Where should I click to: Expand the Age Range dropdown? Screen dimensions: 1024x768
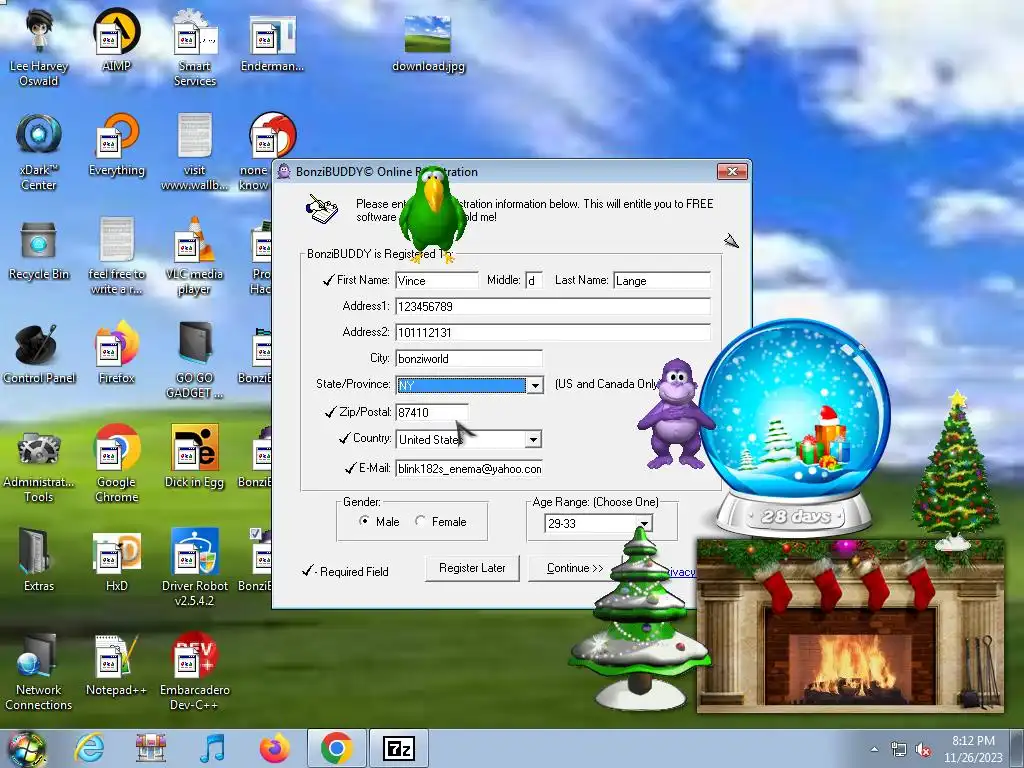click(645, 523)
